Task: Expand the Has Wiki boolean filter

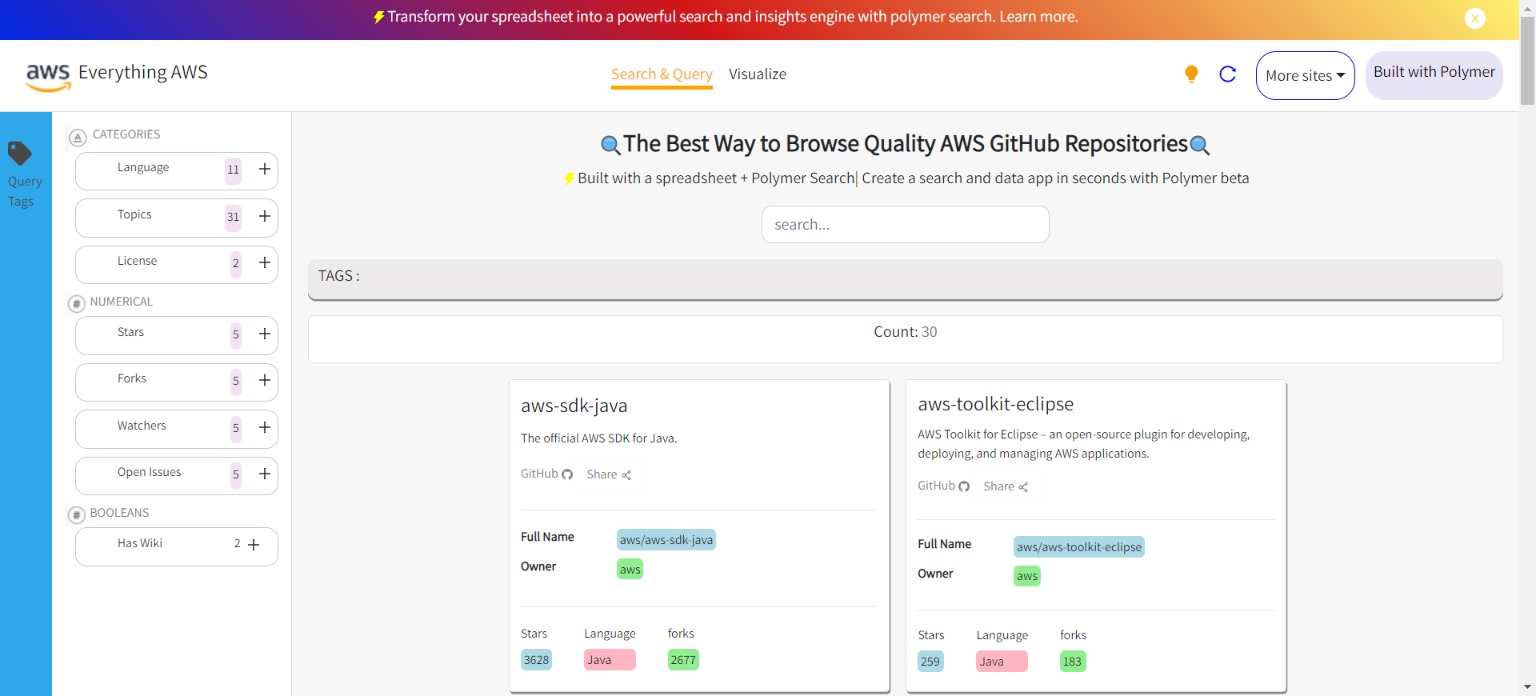Action: click(254, 545)
